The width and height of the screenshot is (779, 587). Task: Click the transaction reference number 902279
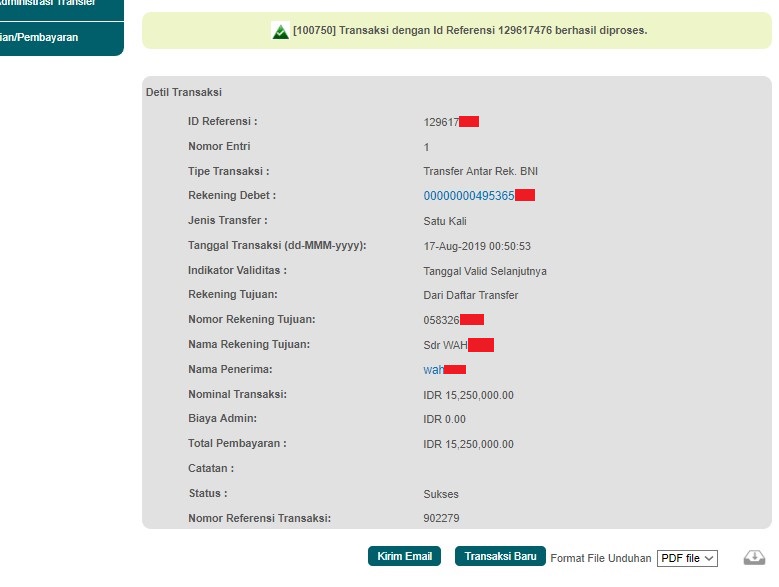[441, 518]
